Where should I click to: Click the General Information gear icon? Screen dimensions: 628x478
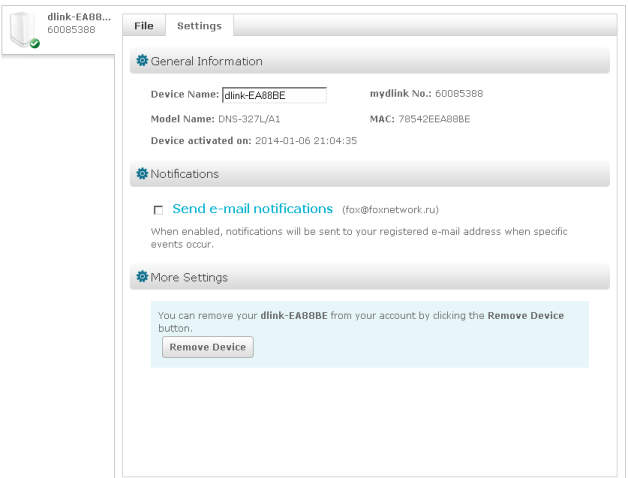[x=142, y=61]
